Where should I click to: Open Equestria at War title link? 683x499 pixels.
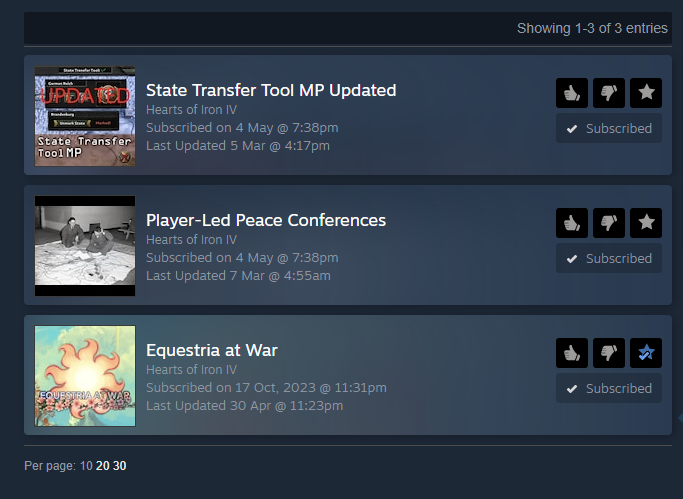(x=212, y=350)
